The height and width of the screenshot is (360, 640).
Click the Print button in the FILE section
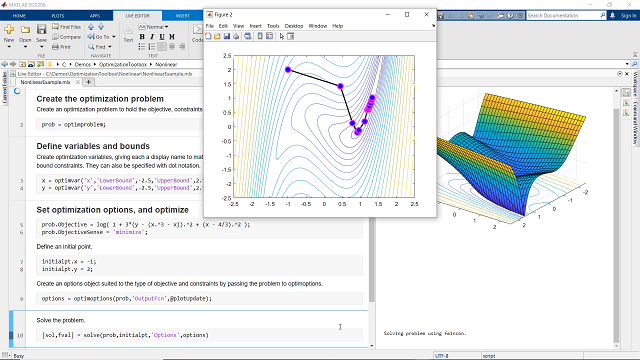(x=61, y=47)
